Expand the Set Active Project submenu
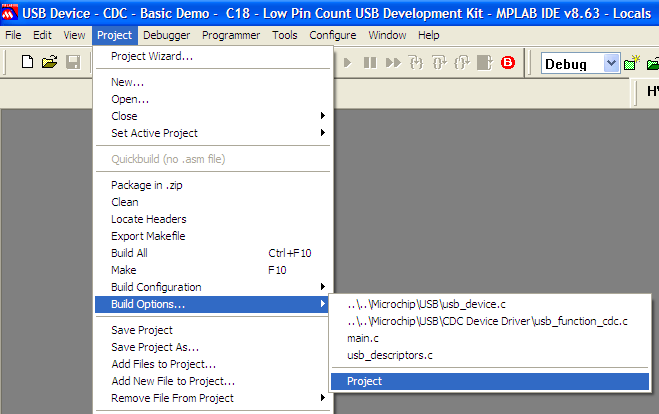659x414 pixels. pos(212,133)
